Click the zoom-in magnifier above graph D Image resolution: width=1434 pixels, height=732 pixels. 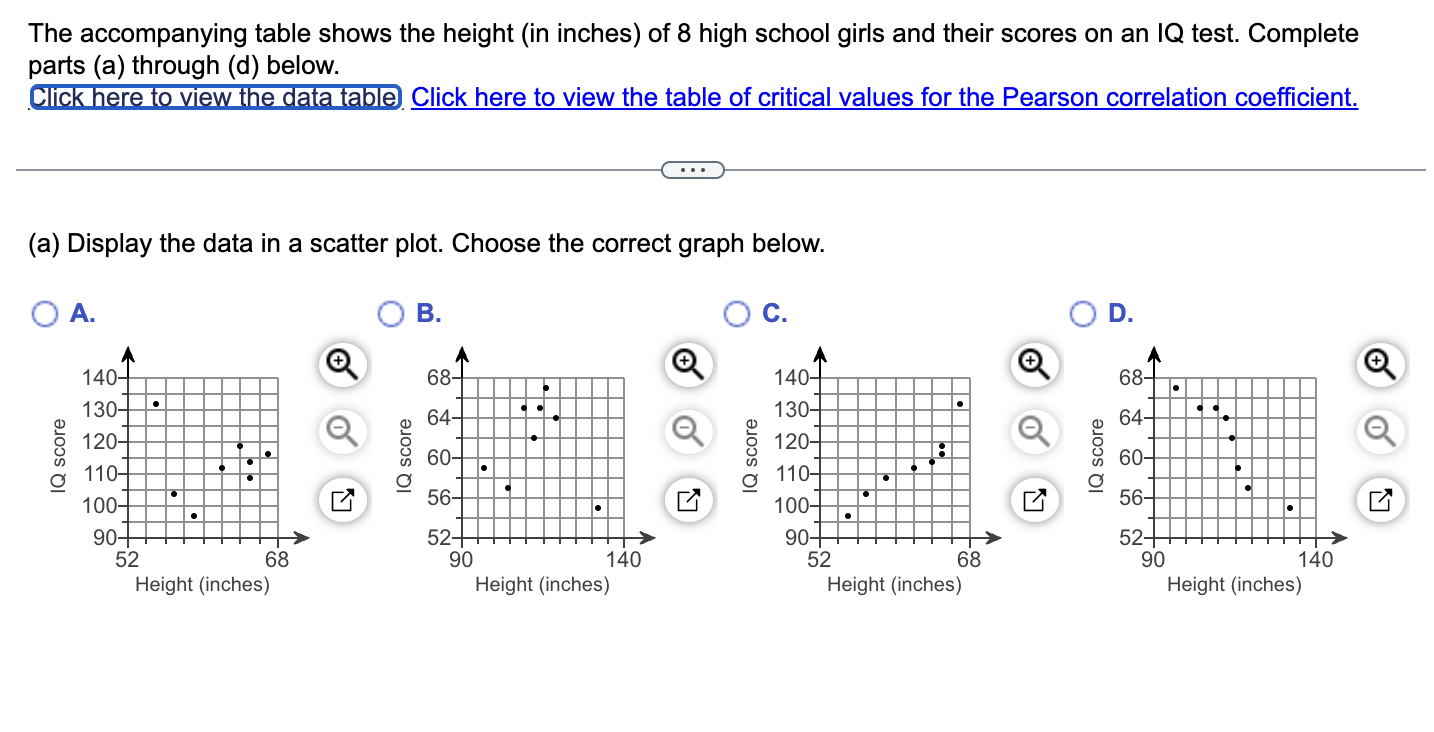point(1379,365)
